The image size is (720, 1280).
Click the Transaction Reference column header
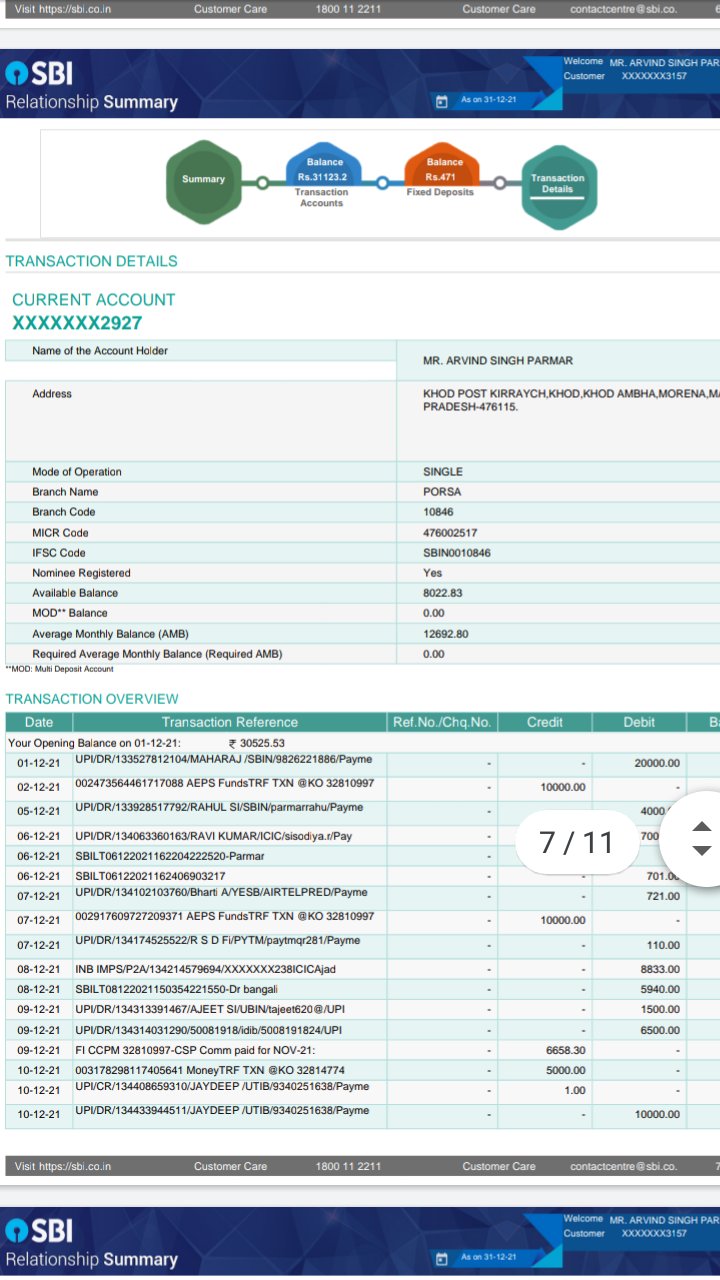tap(230, 722)
